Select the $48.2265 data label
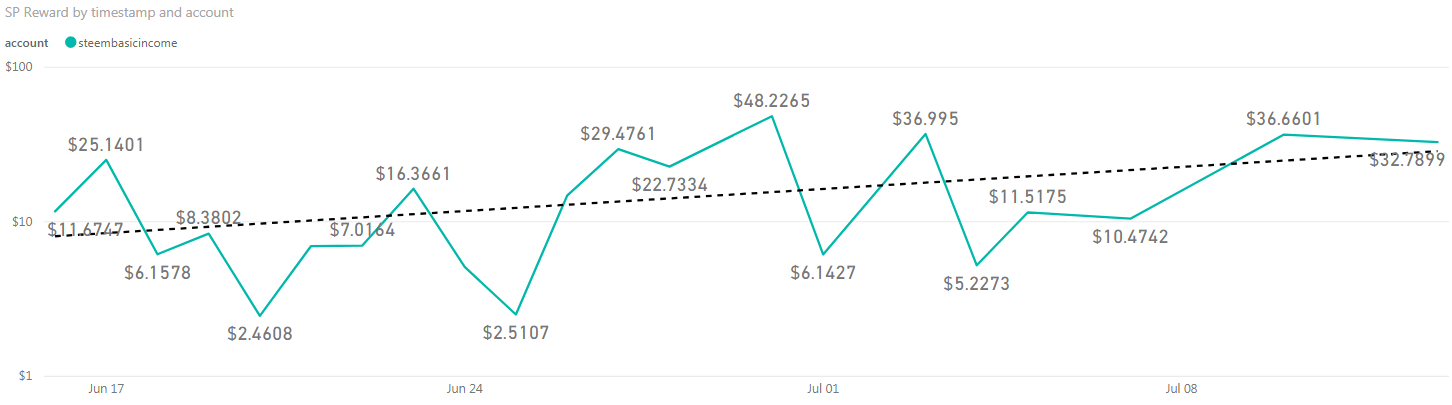This screenshot has height=405, width=1452. tap(772, 101)
